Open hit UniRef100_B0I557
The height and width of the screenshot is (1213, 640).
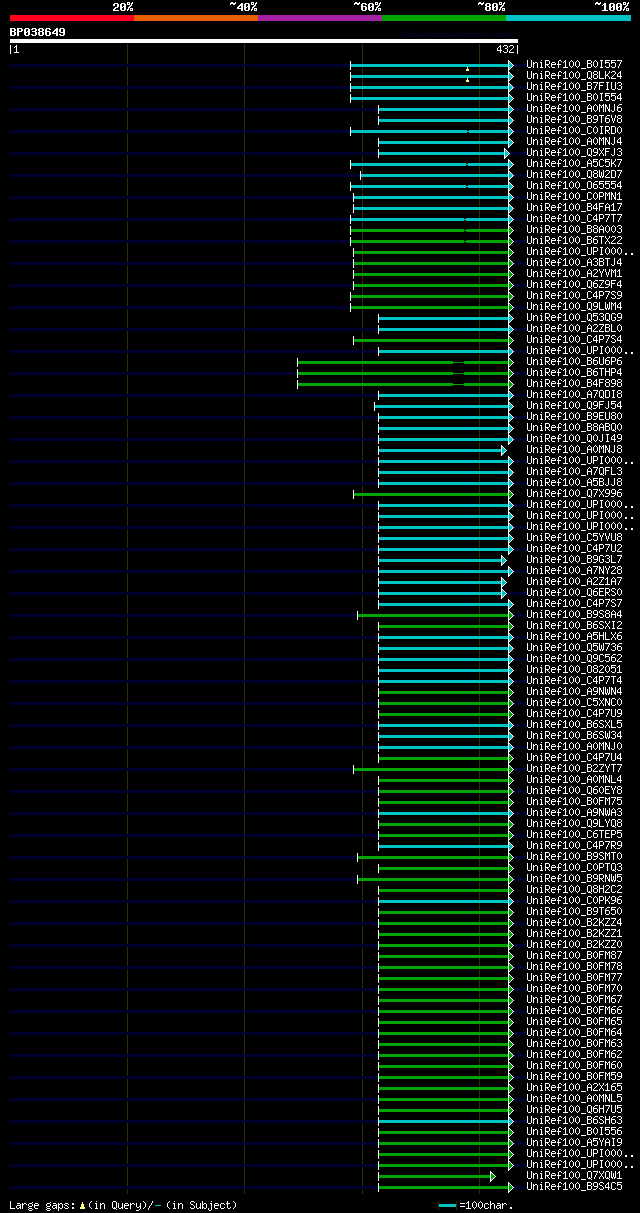click(x=574, y=64)
